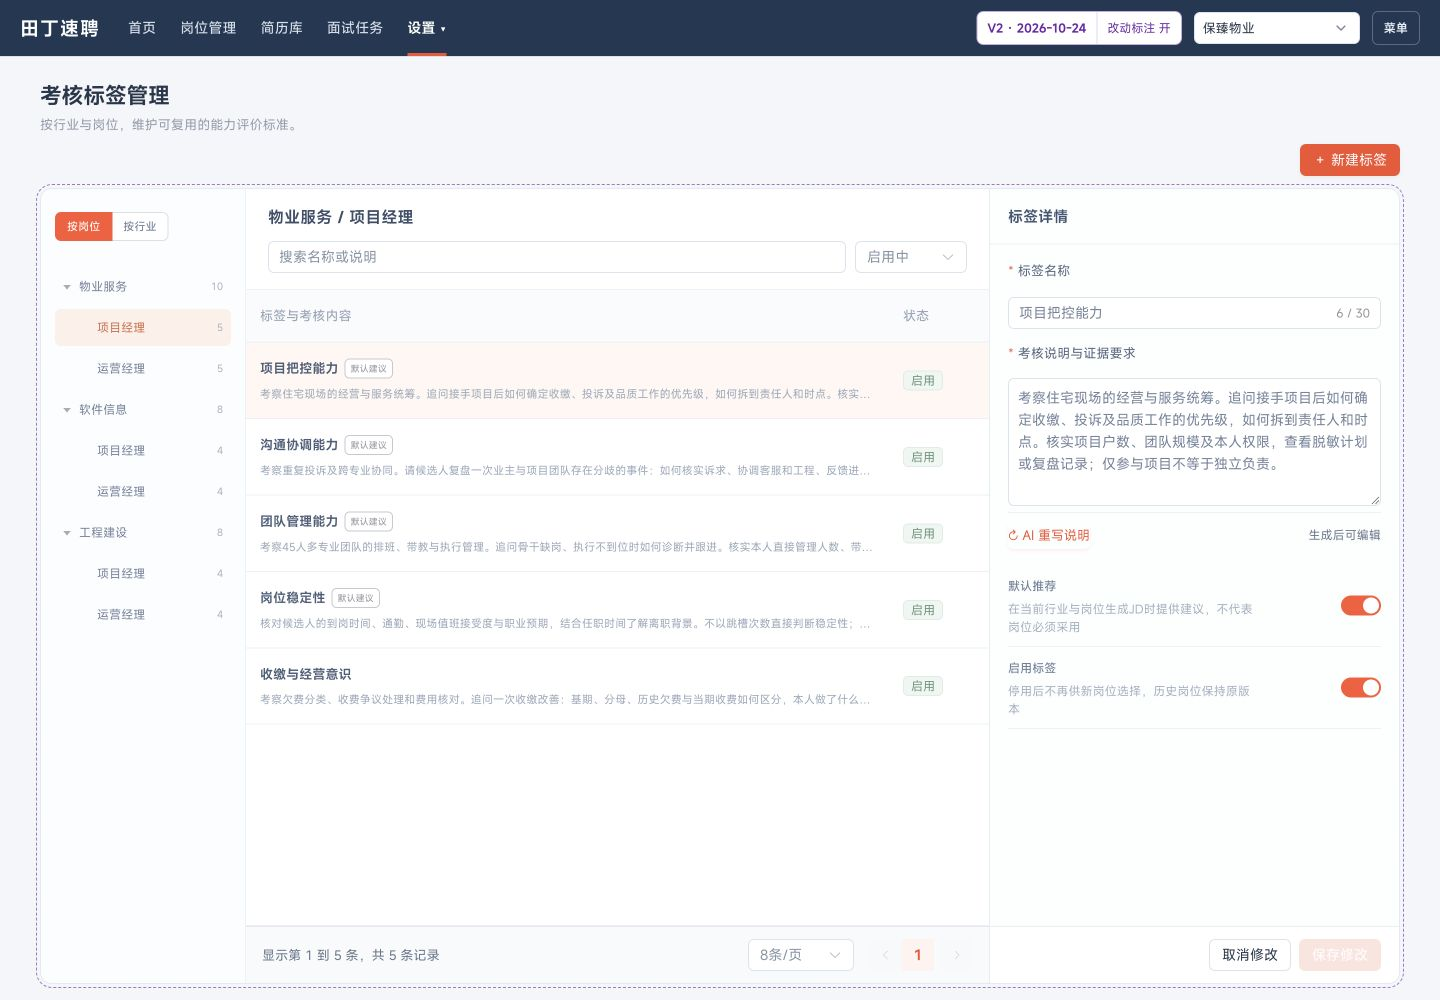Click the AI 重写说明 link

tap(1049, 535)
